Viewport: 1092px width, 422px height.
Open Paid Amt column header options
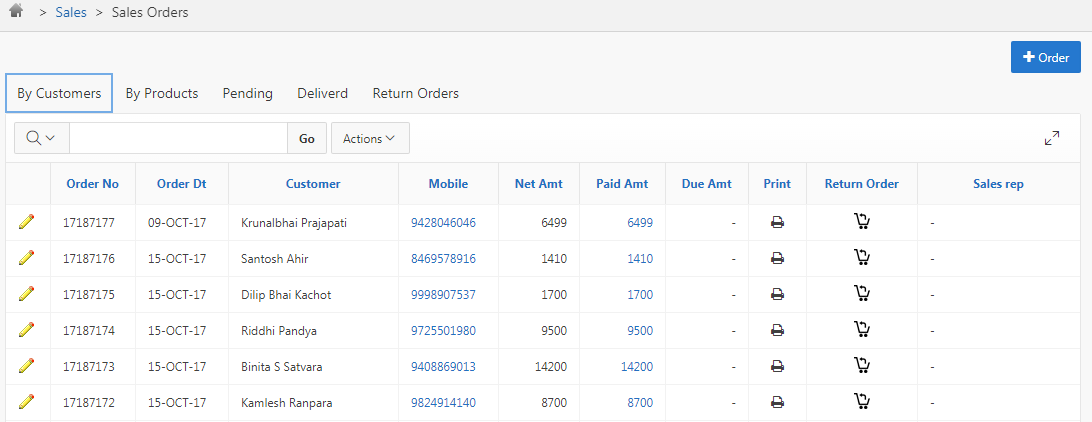[x=623, y=184]
